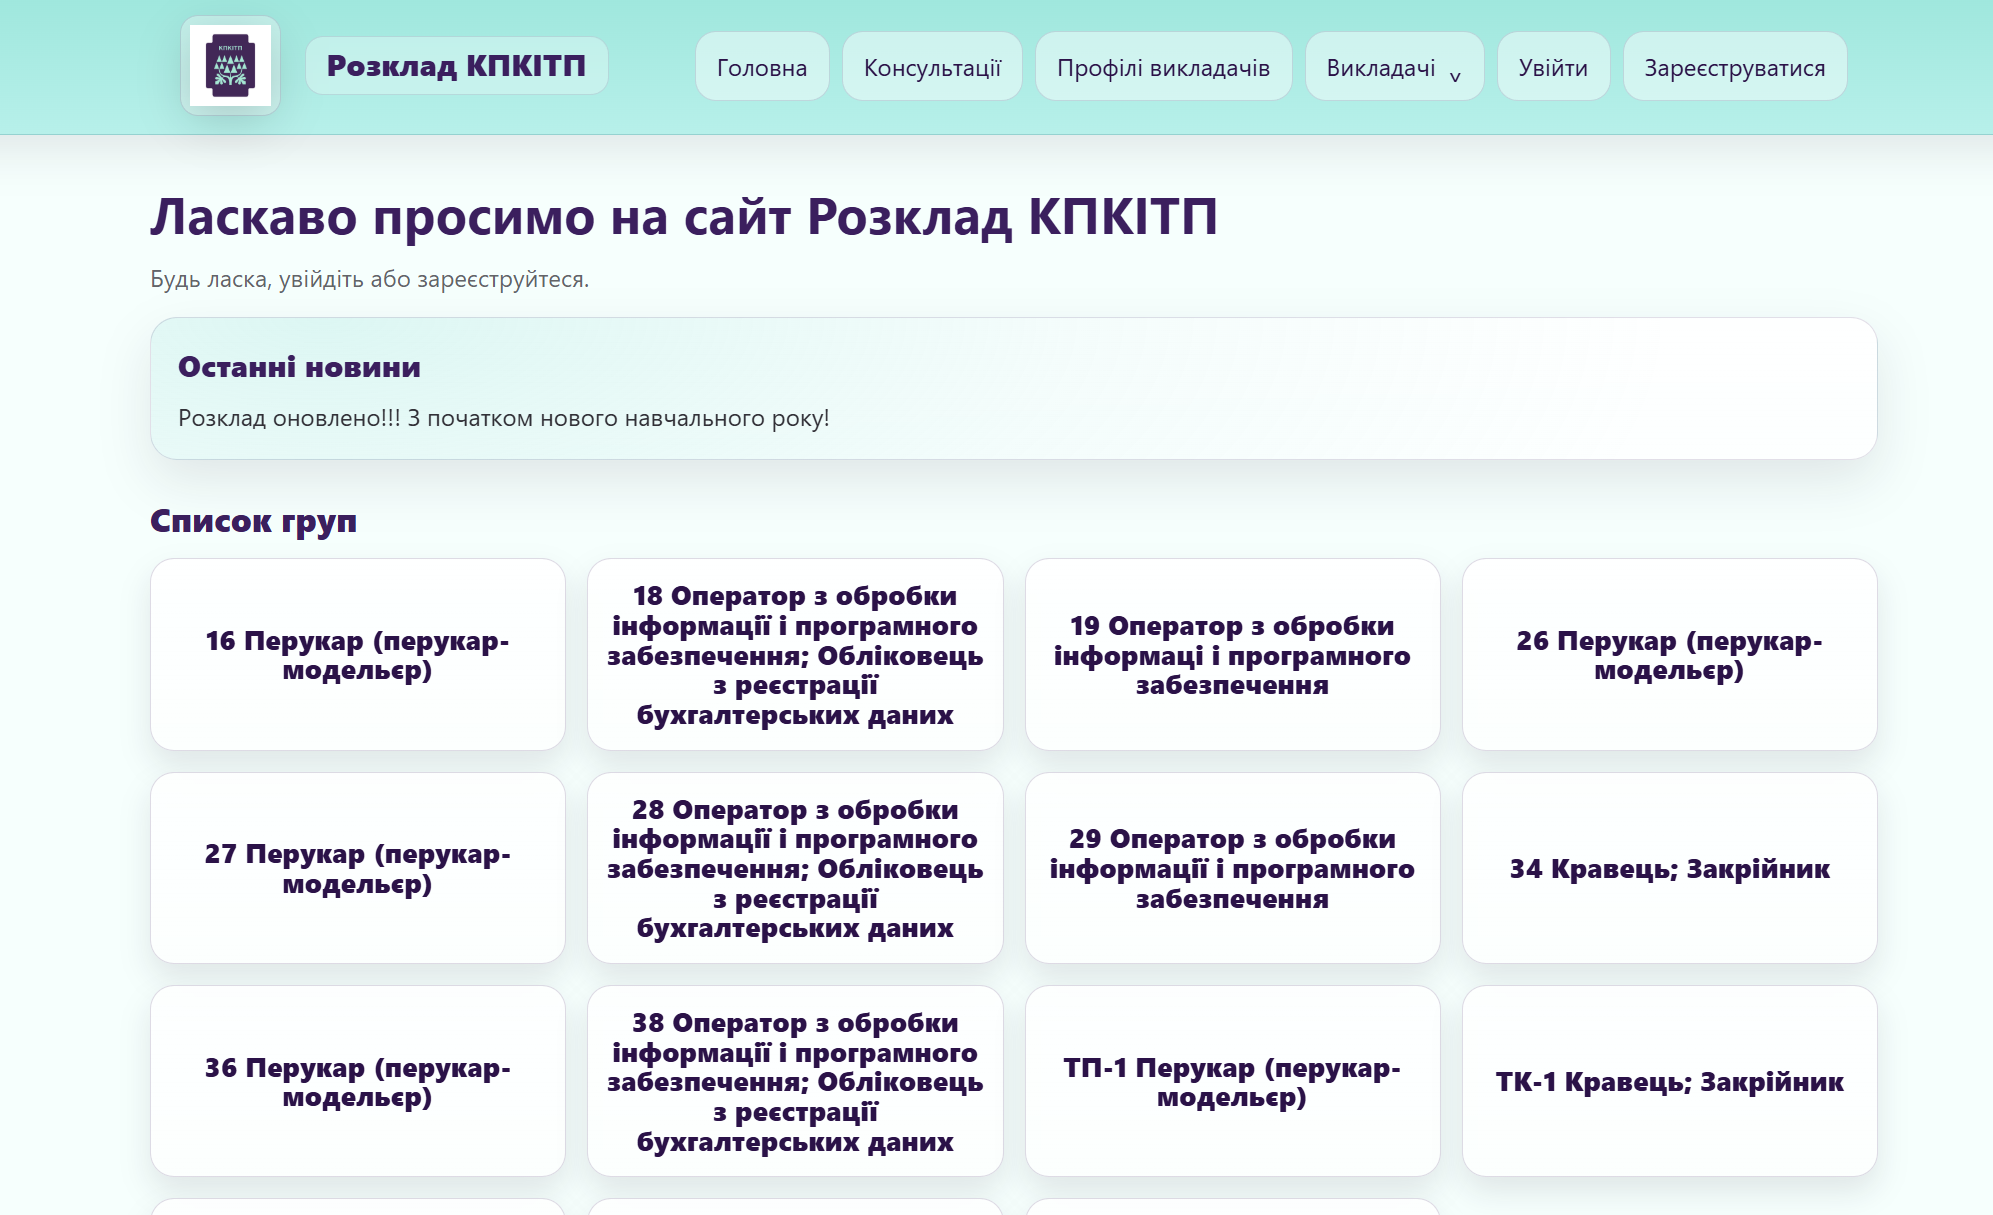Go to the Головна menu item
Screen dimensions: 1993x1215
pos(762,67)
